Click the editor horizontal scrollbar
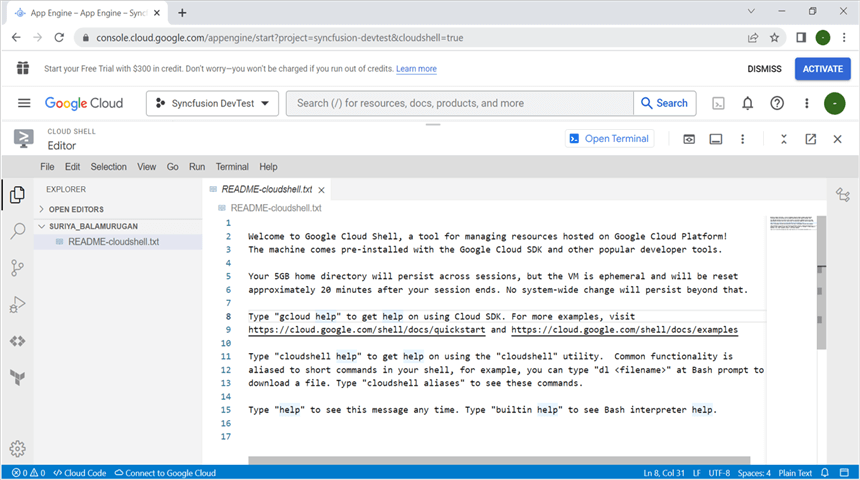The image size is (860, 480). pos(499,460)
